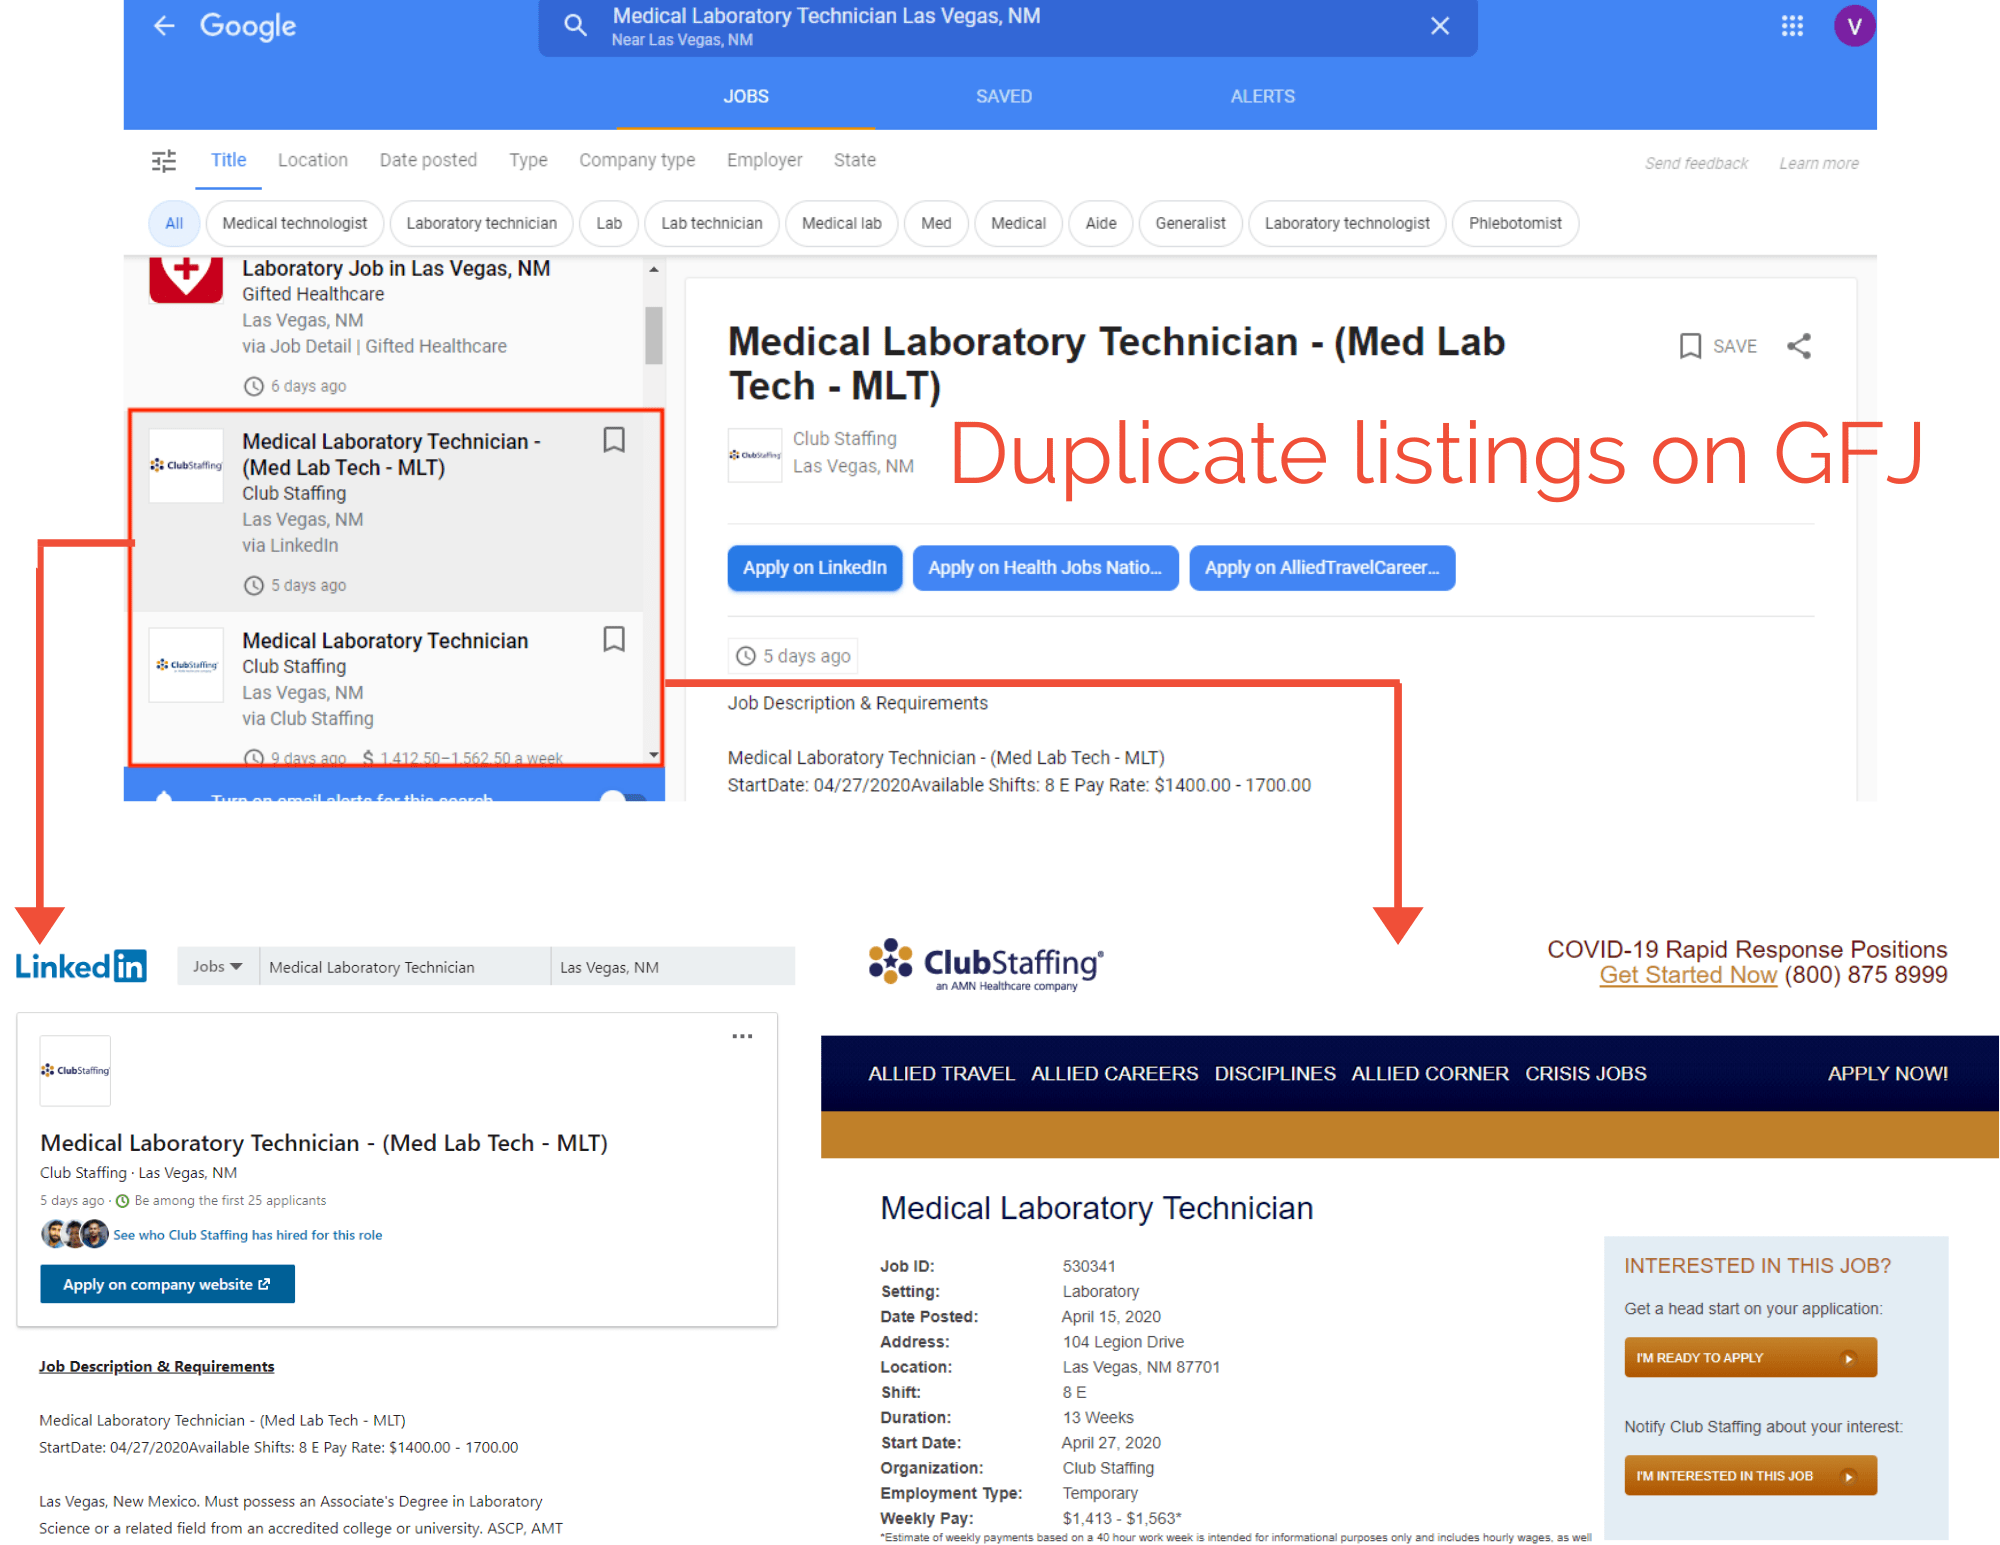The image size is (2000, 1545).
Task: Switch to the SAVED tab
Action: coord(1003,96)
